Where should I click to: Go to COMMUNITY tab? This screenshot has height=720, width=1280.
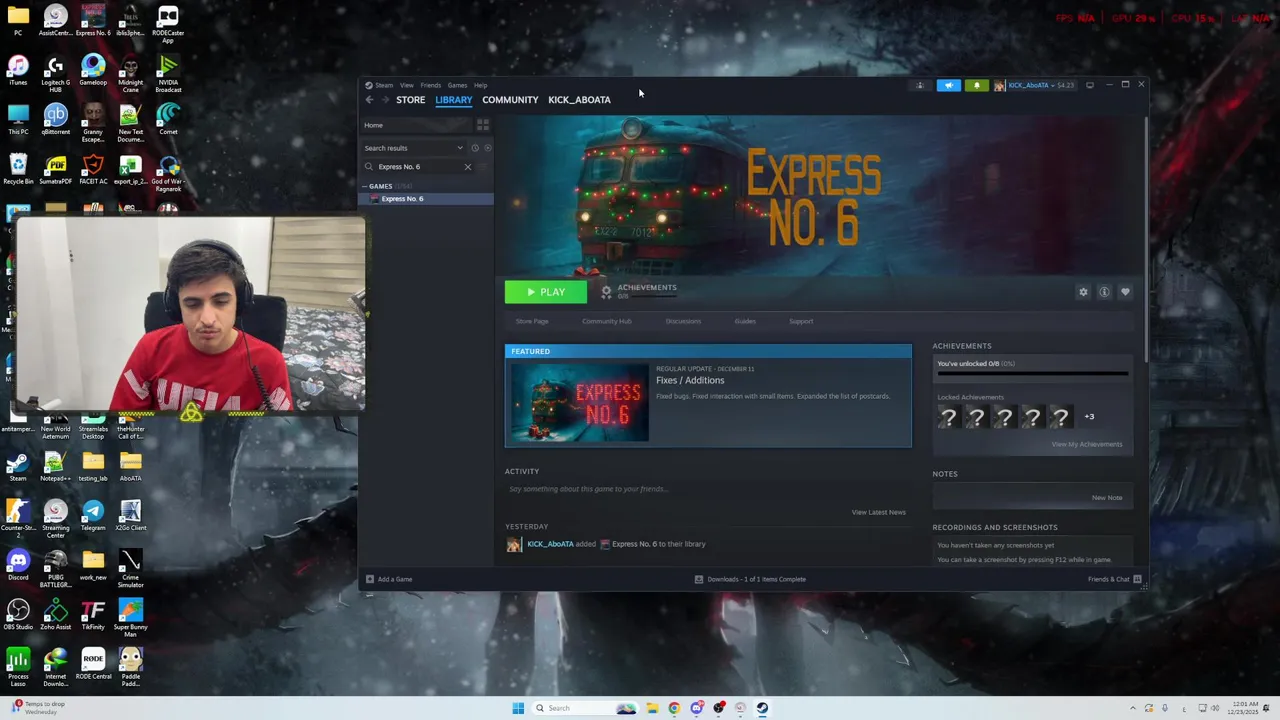510,100
